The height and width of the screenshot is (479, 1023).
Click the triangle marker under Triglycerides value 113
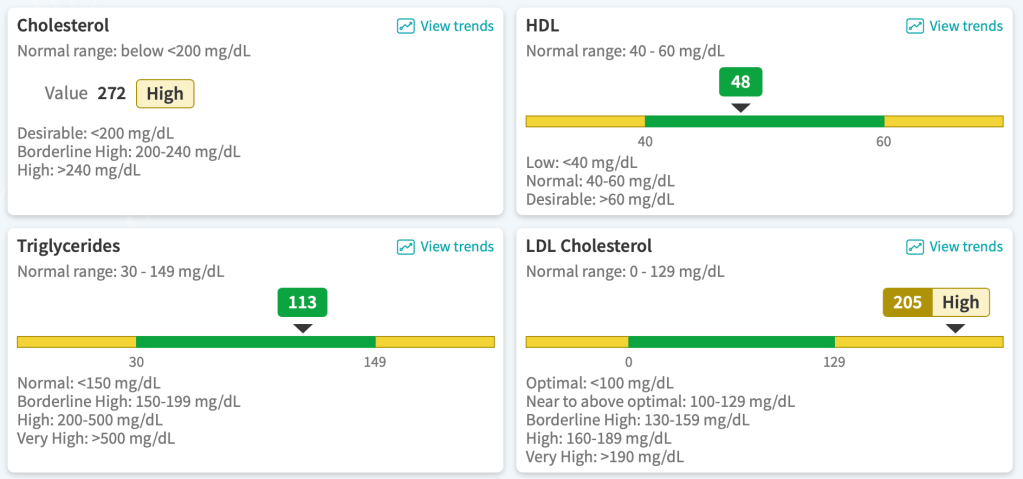click(303, 328)
